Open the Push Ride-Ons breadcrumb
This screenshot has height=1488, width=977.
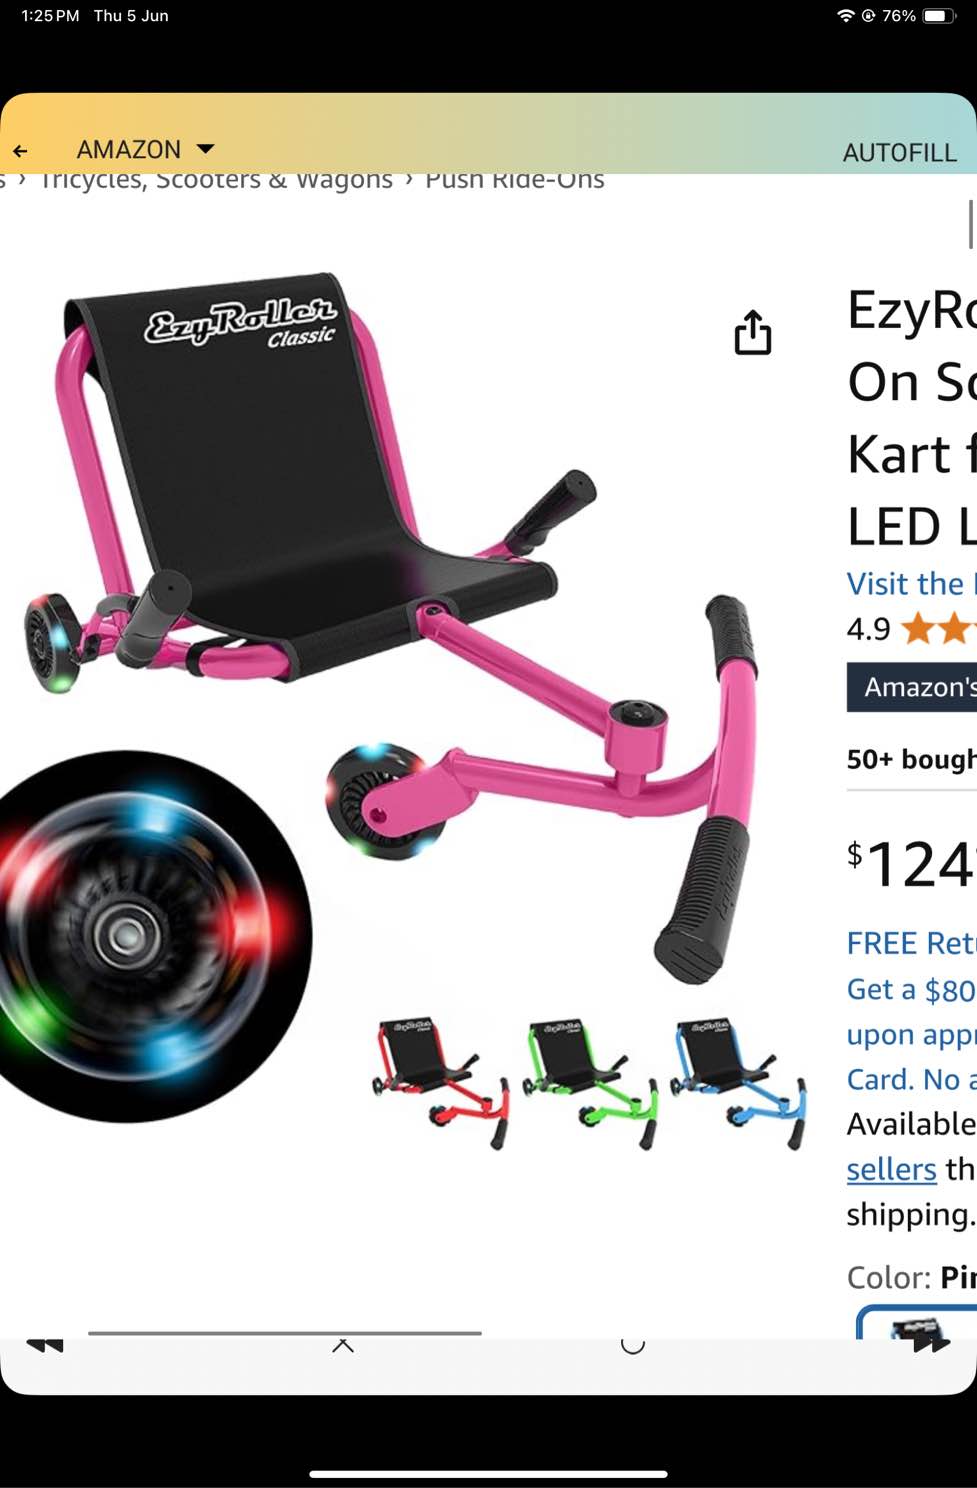pos(514,181)
